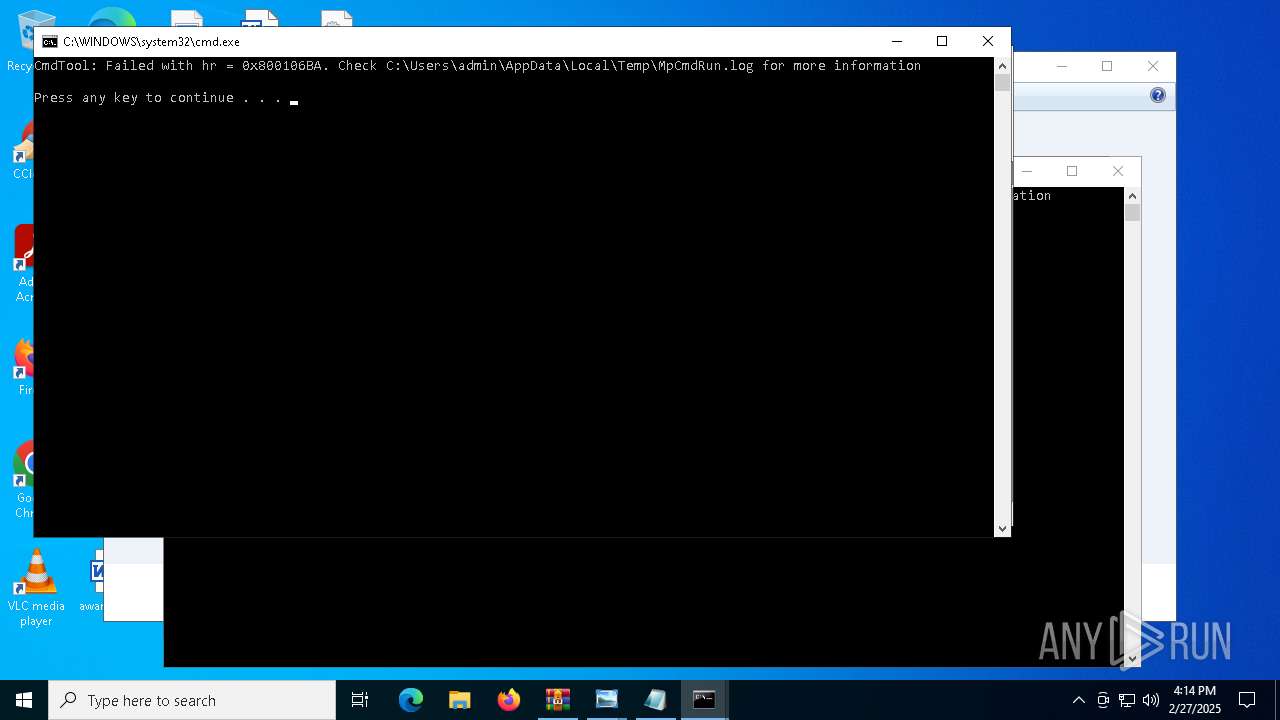Select the VLC media player desktop icon
The height and width of the screenshot is (720, 1280).
[36, 588]
